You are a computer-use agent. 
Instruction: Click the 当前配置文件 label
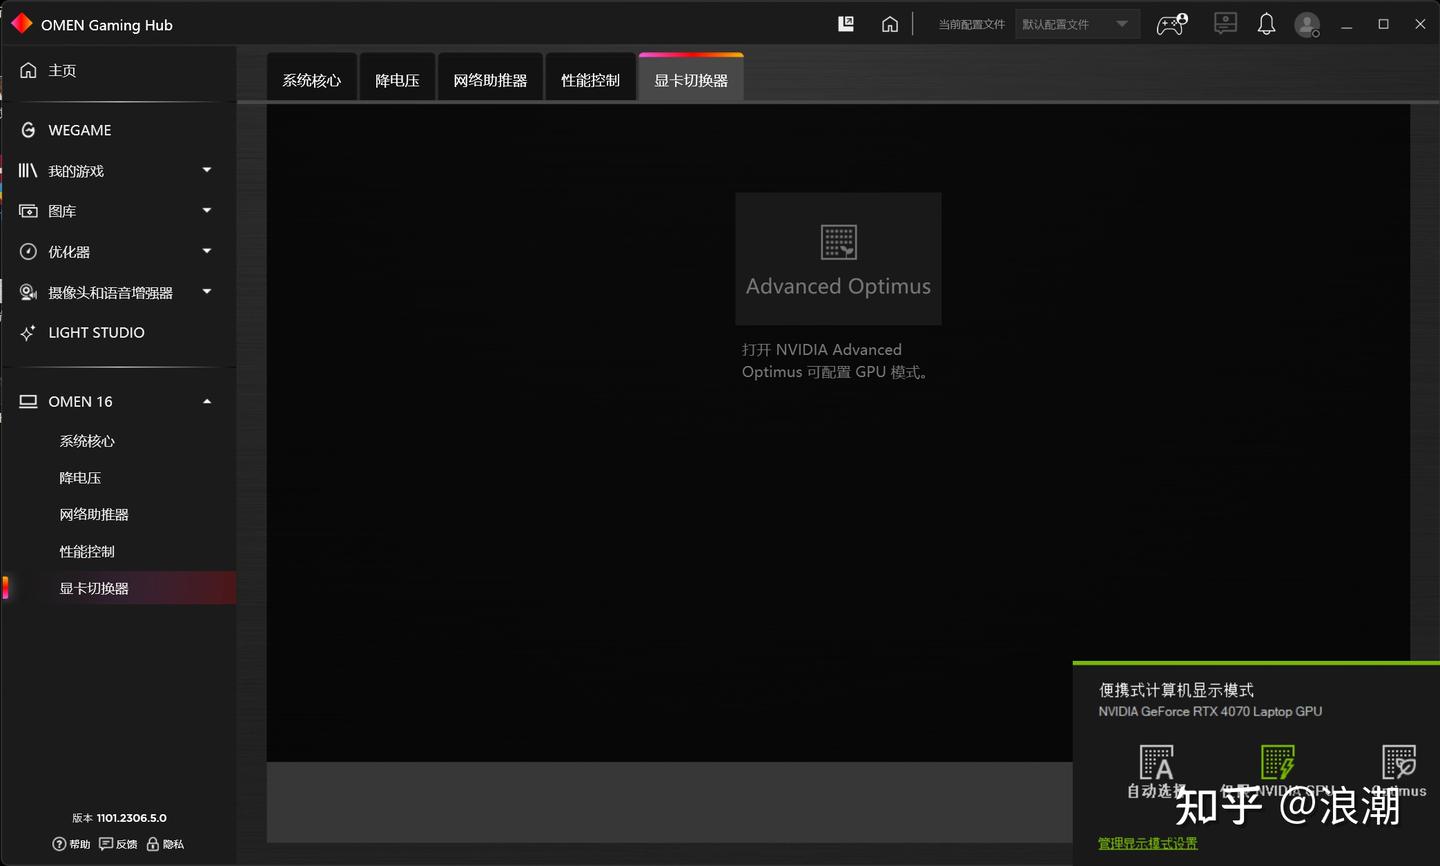(x=971, y=24)
